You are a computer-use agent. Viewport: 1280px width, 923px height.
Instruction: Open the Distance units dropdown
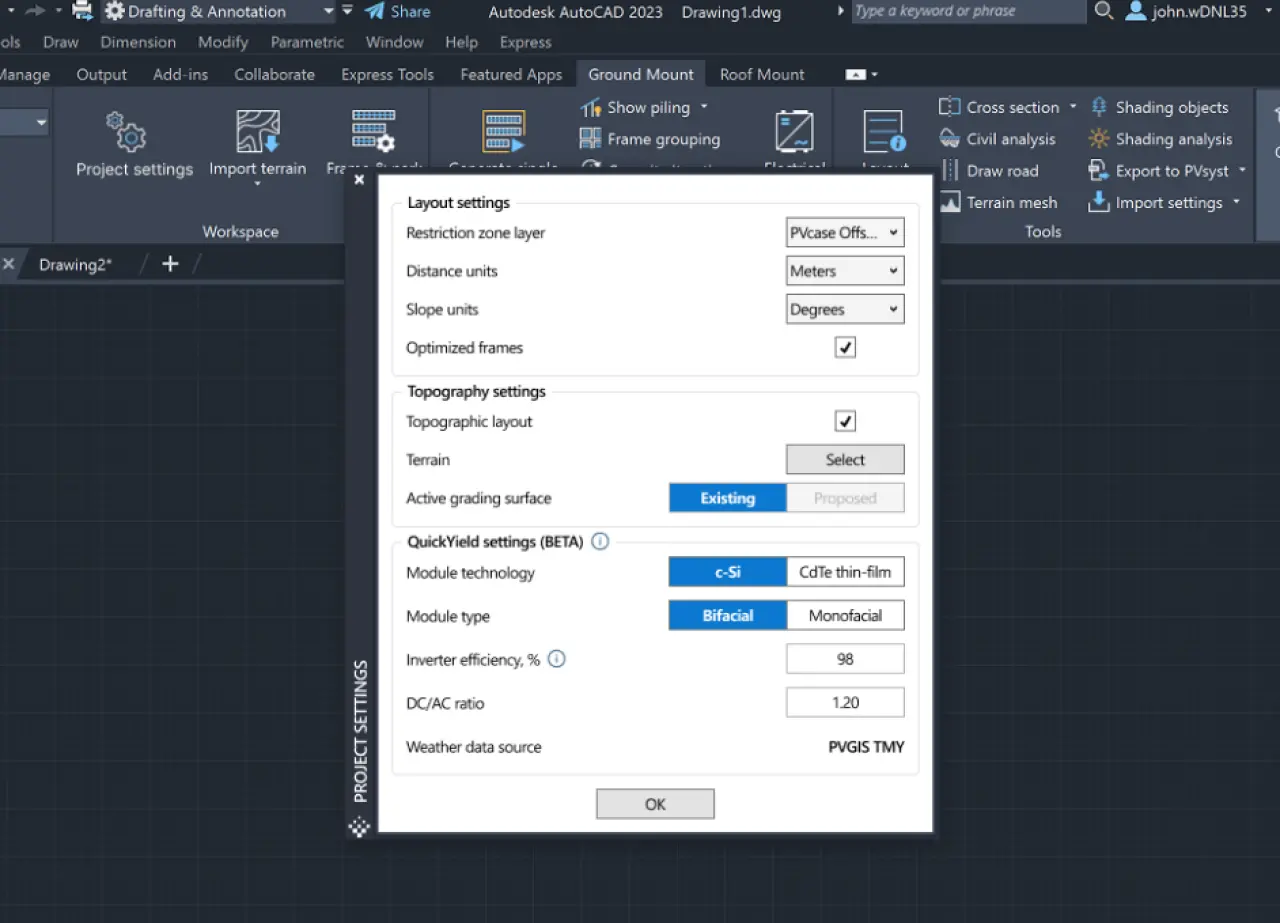[x=845, y=270]
